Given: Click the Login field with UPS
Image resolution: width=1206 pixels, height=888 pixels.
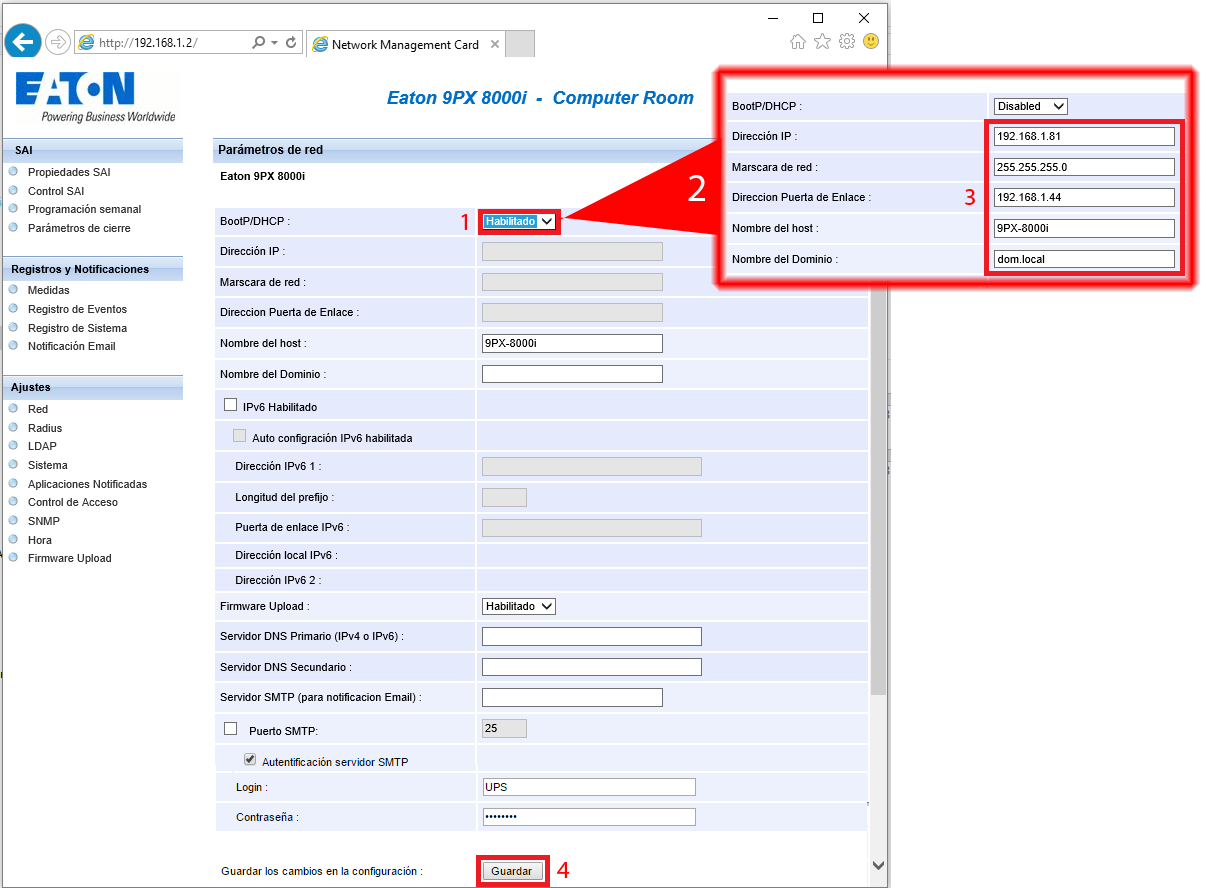Looking at the screenshot, I should pos(589,787).
